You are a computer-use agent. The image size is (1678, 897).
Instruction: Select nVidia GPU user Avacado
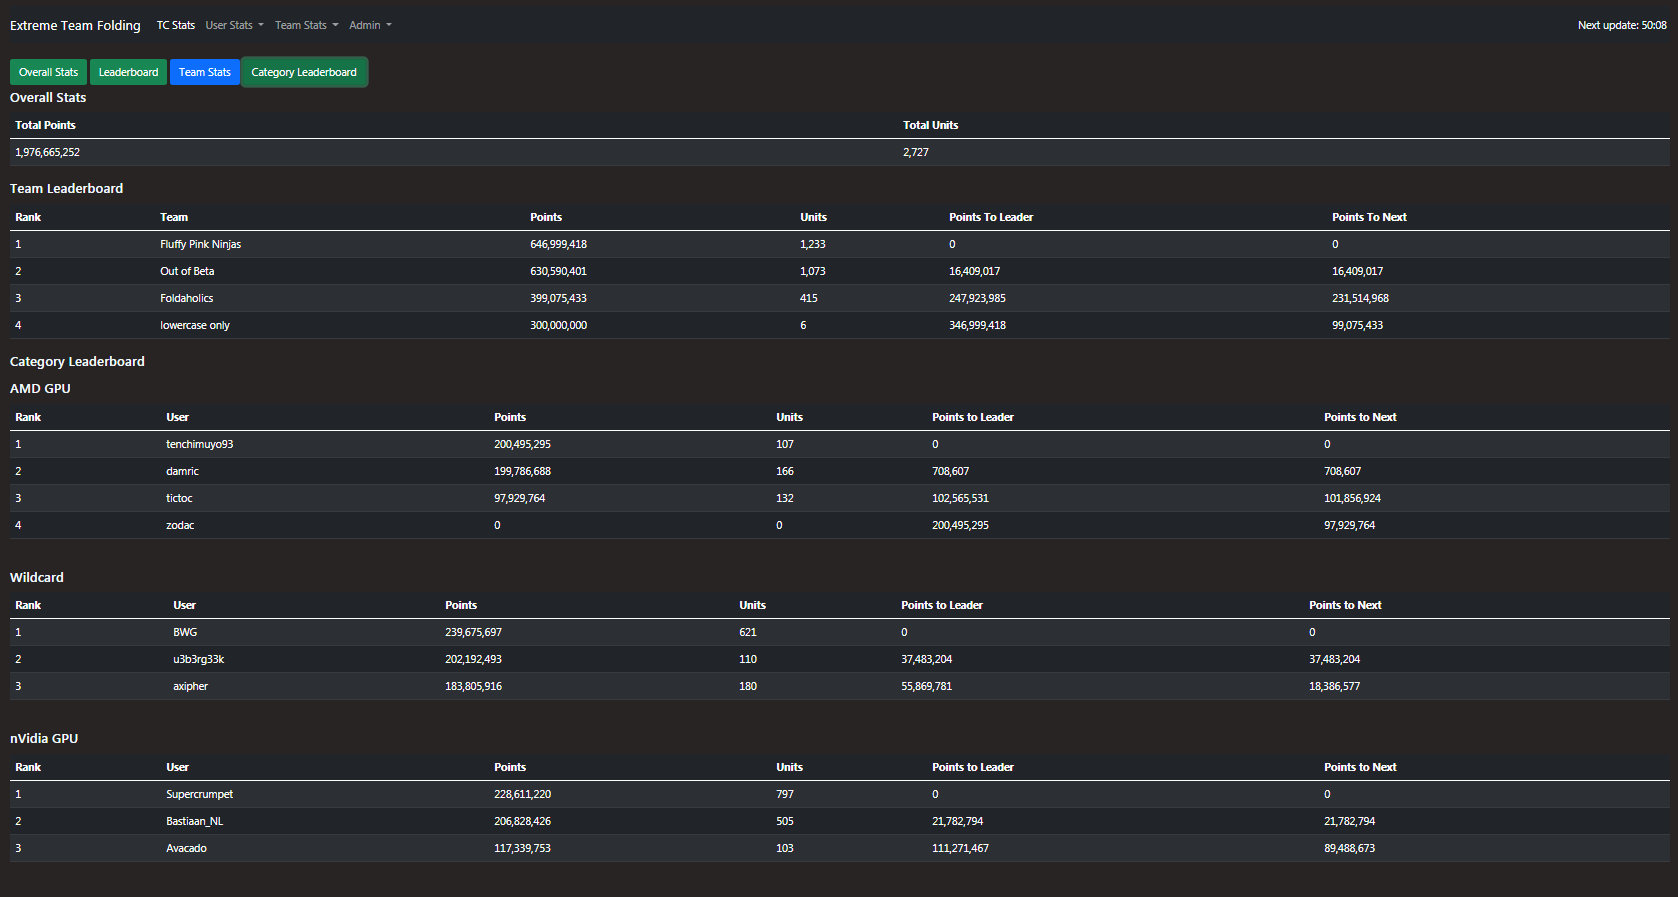click(186, 848)
